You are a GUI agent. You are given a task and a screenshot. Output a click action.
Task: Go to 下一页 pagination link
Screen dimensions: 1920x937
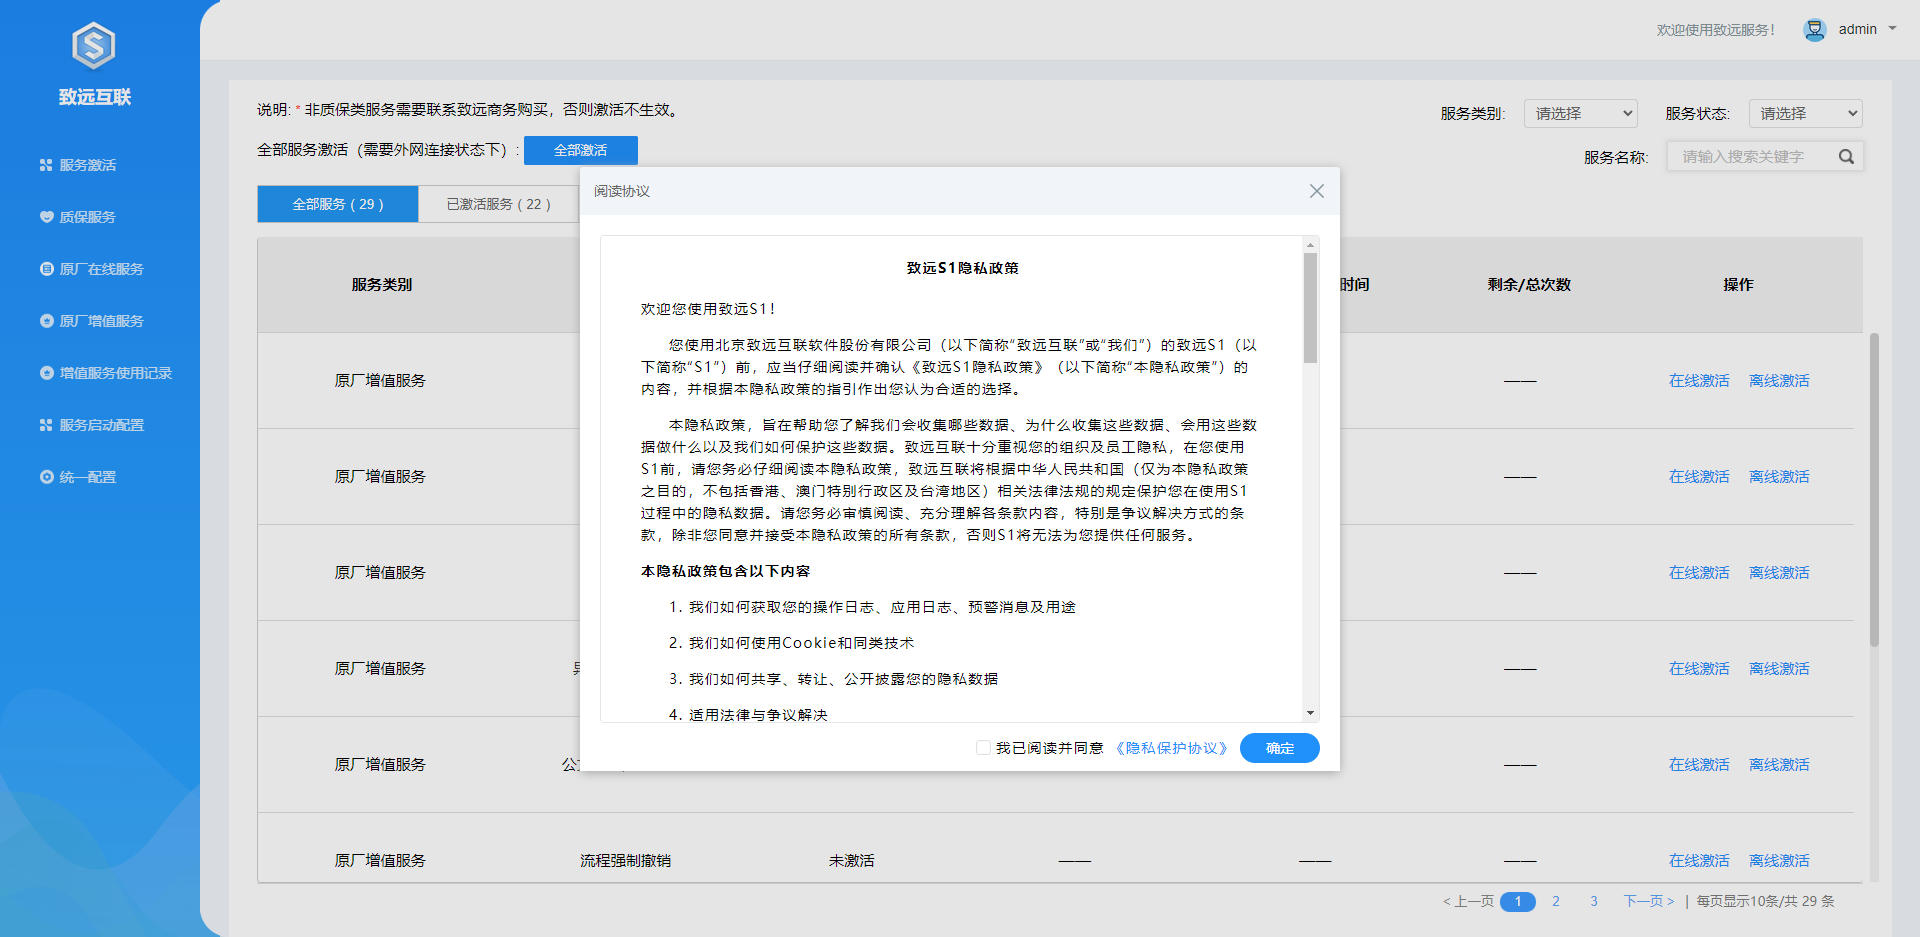(1649, 901)
